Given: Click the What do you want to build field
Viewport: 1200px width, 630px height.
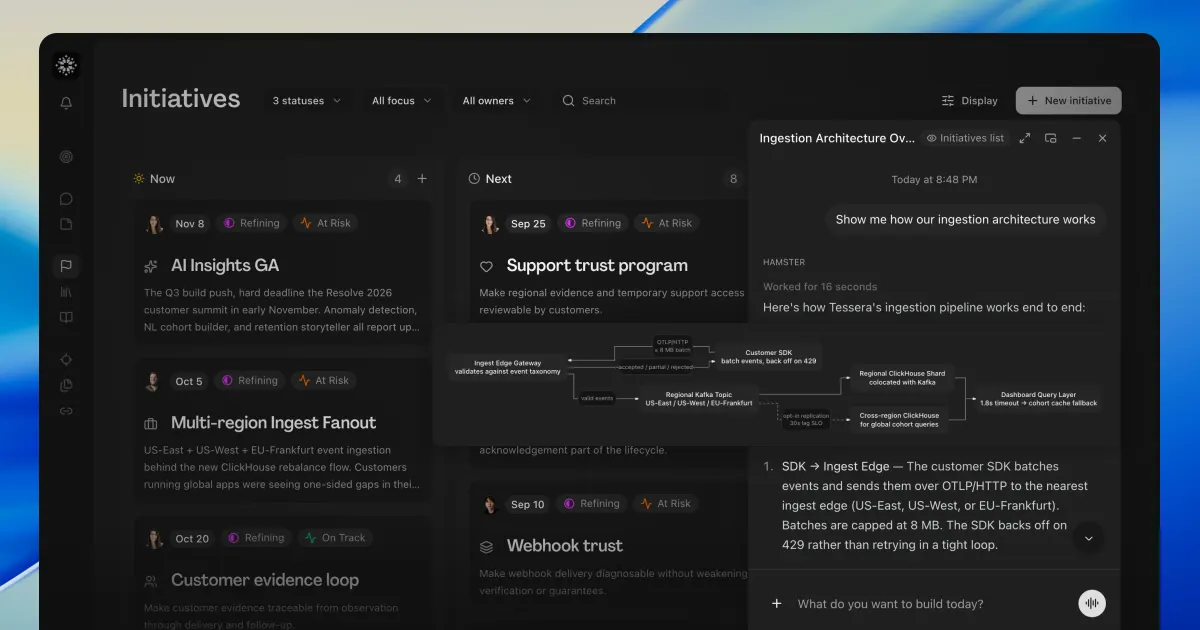Looking at the screenshot, I should [x=925, y=604].
